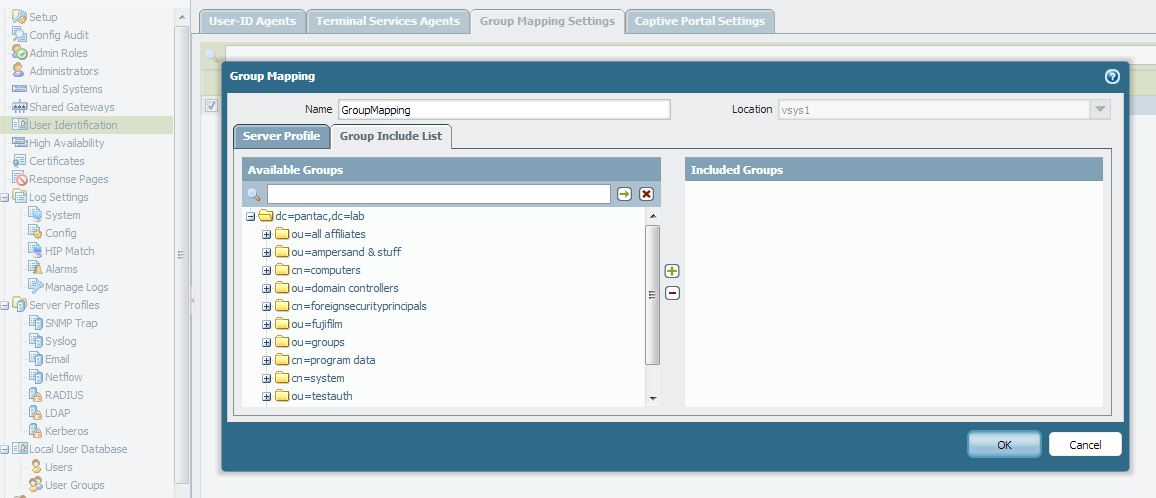This screenshot has height=498, width=1156.
Task: Click the scroll-down arrow of Available Groups
Action: pos(652,398)
